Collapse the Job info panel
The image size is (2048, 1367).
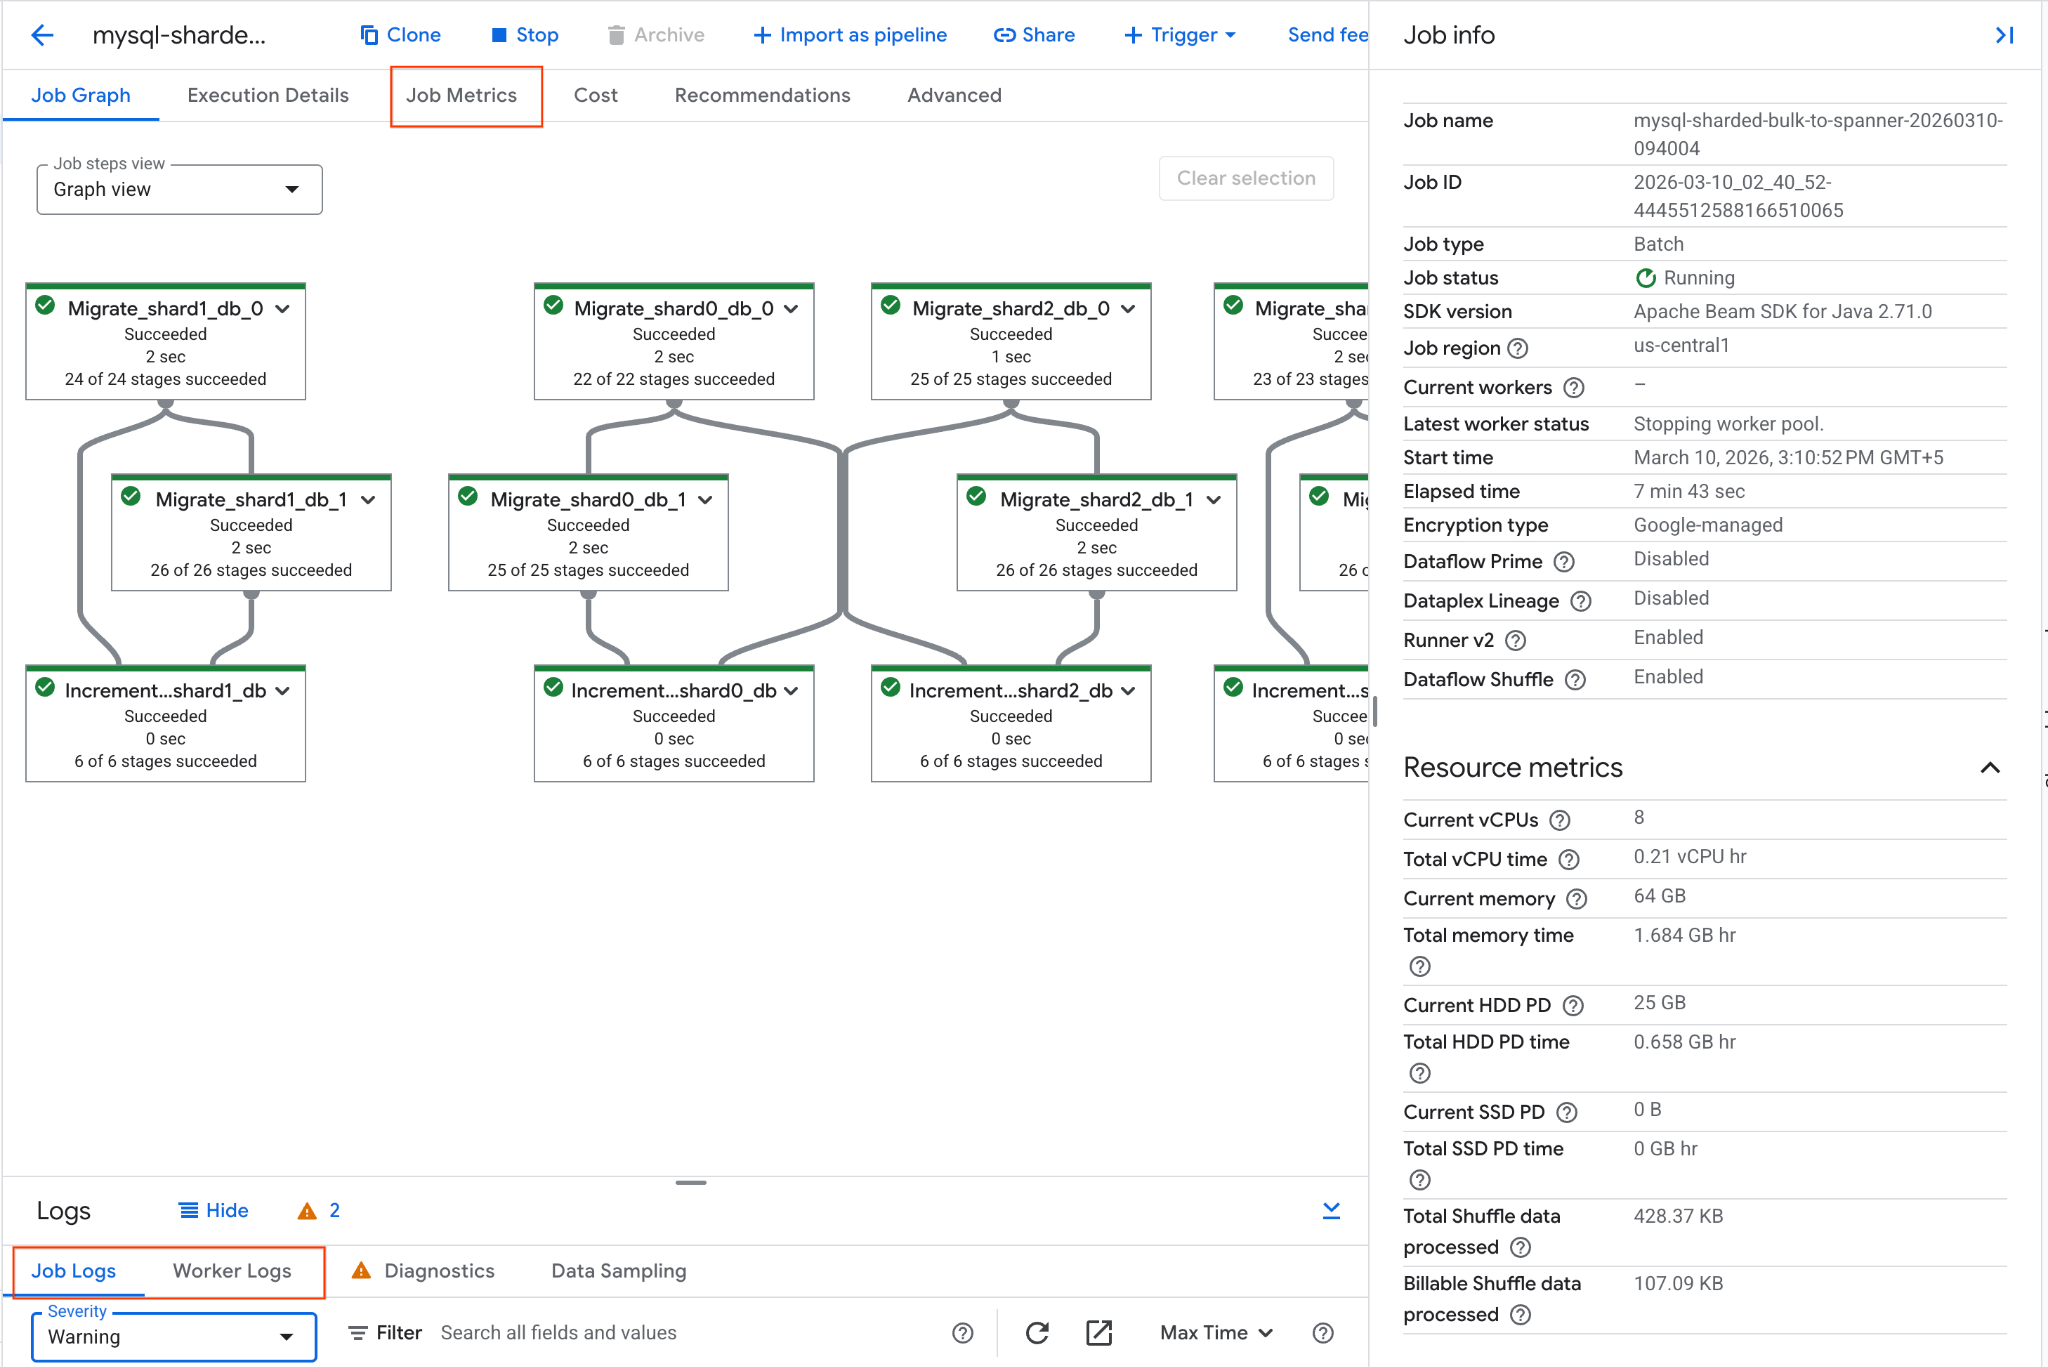tap(2004, 36)
